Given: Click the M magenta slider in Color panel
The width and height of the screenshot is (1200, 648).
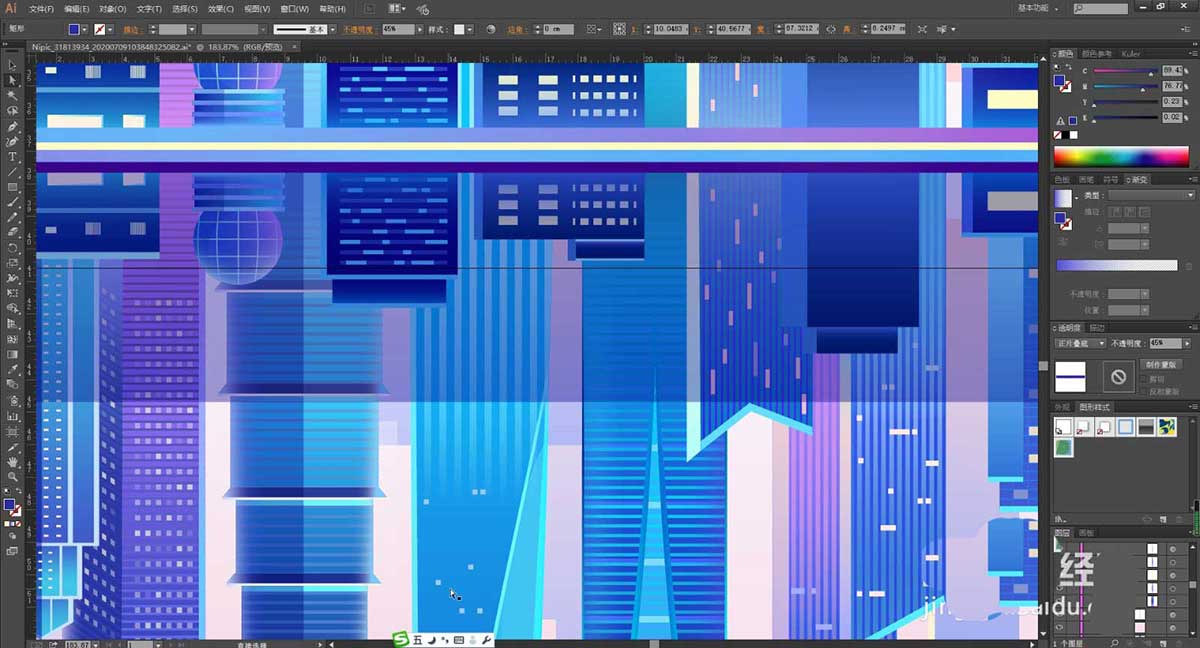Looking at the screenshot, I should (1125, 87).
